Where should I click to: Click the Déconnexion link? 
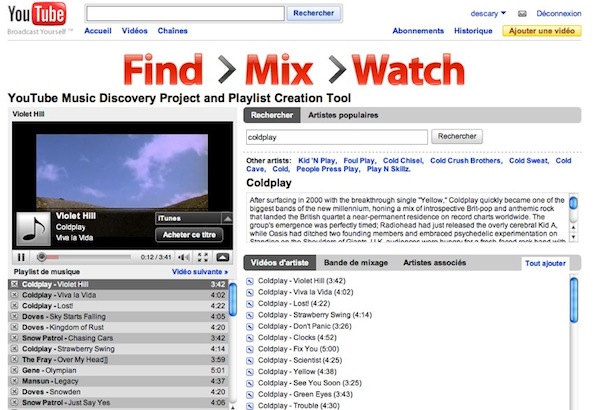[x=559, y=13]
